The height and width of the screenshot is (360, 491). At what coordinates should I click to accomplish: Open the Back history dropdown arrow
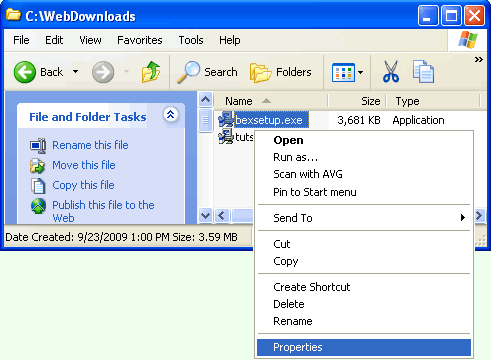tap(76, 72)
